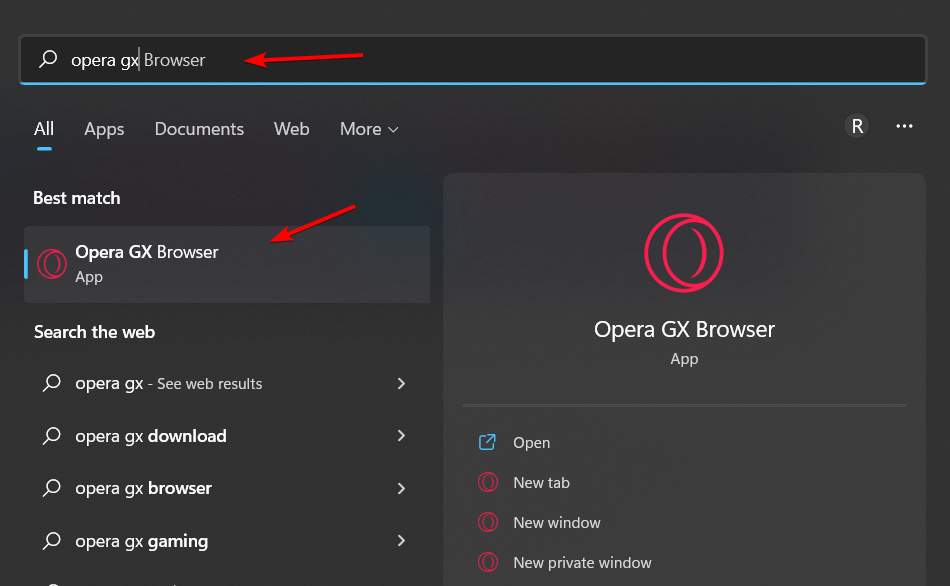Click the Open external-link icon
This screenshot has width=950, height=586.
click(x=487, y=442)
